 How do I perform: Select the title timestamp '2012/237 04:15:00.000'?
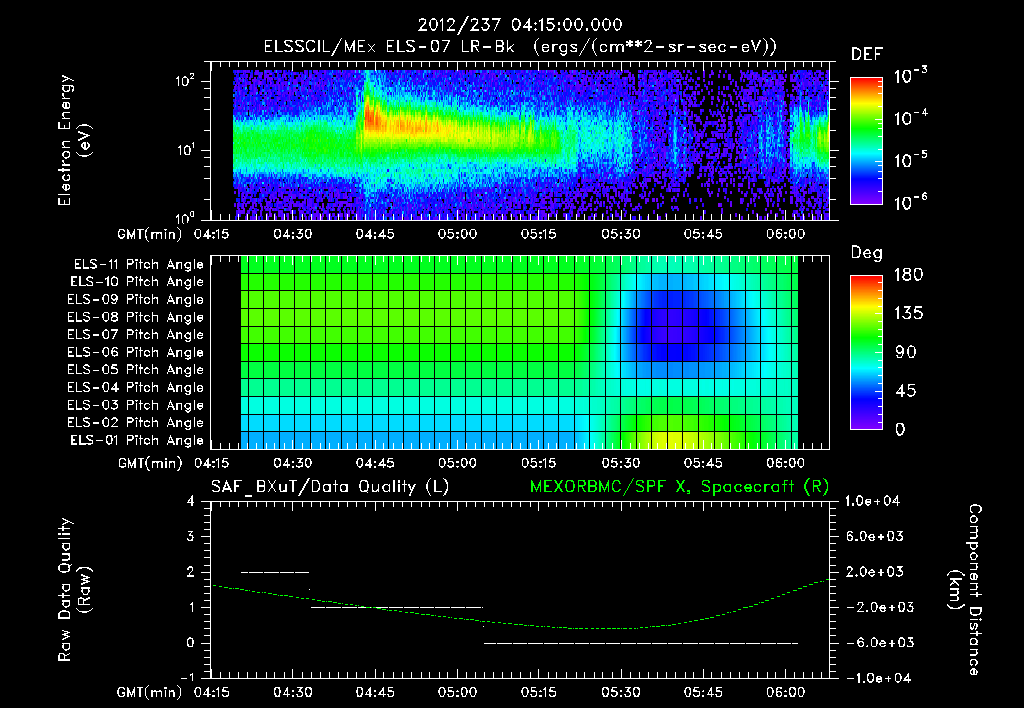(520, 25)
